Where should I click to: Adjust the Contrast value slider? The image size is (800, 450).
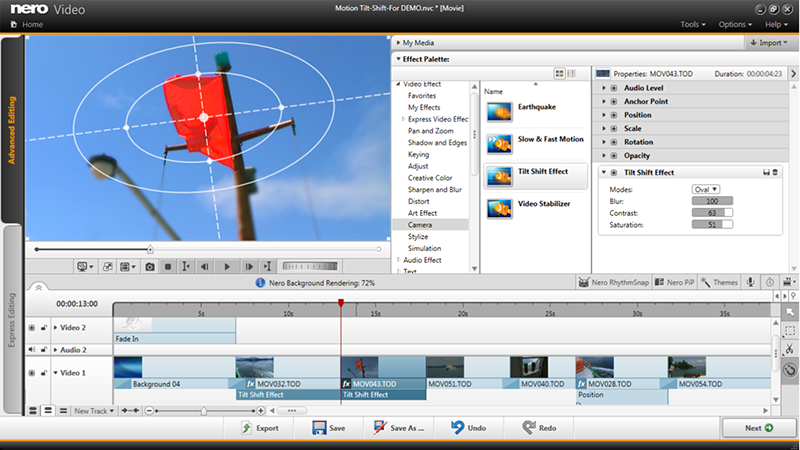click(x=712, y=213)
